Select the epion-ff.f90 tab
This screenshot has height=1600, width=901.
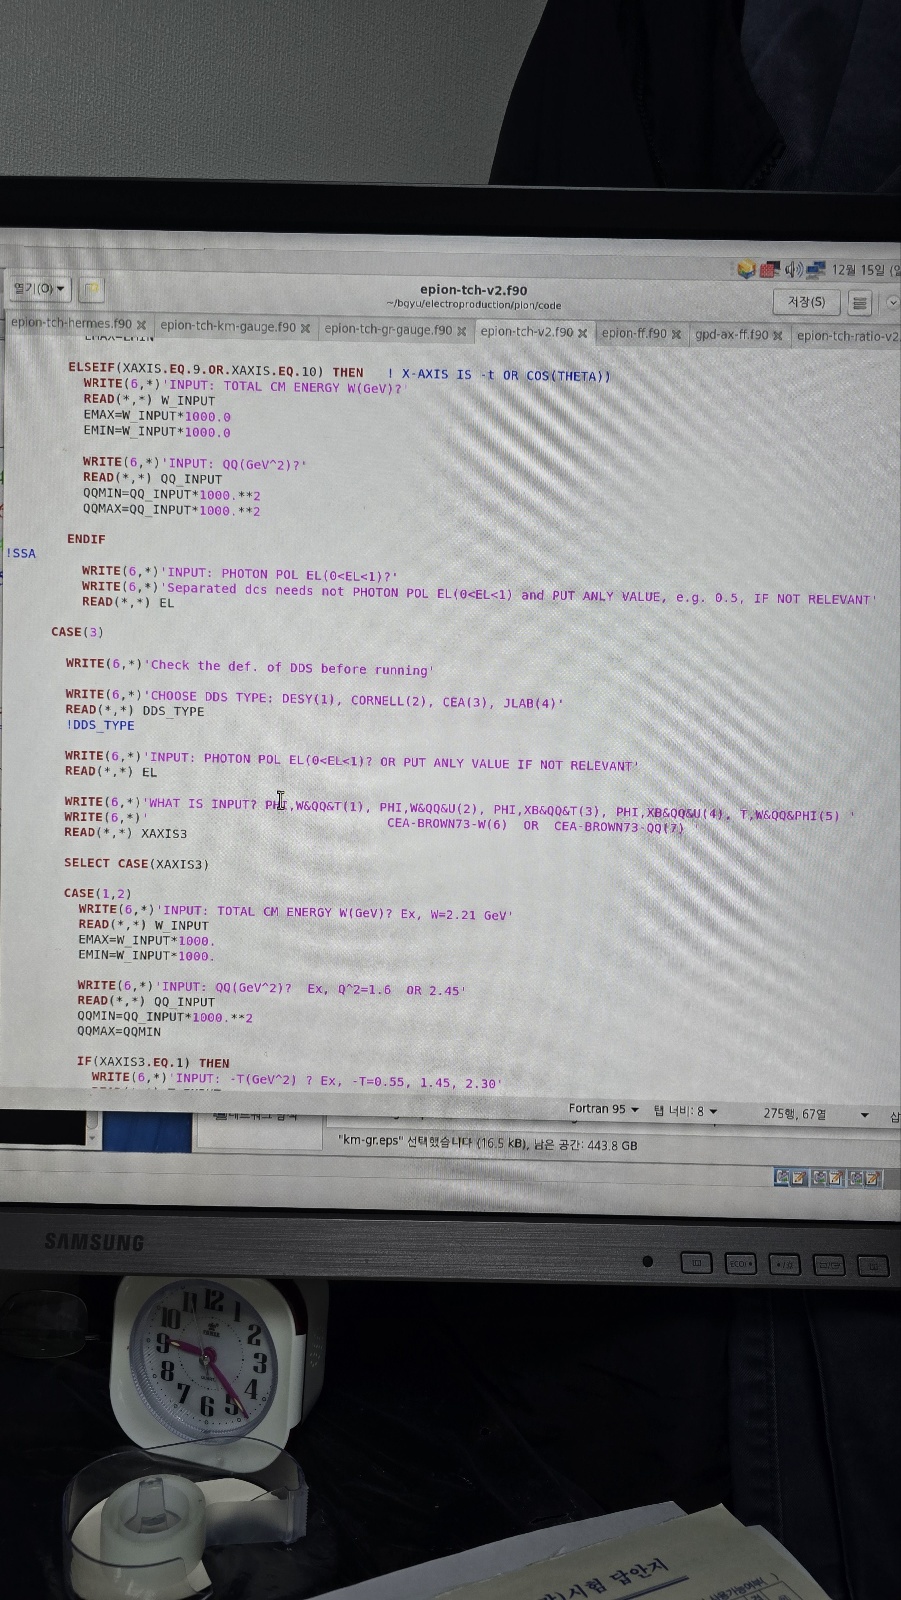pyautogui.click(x=633, y=333)
